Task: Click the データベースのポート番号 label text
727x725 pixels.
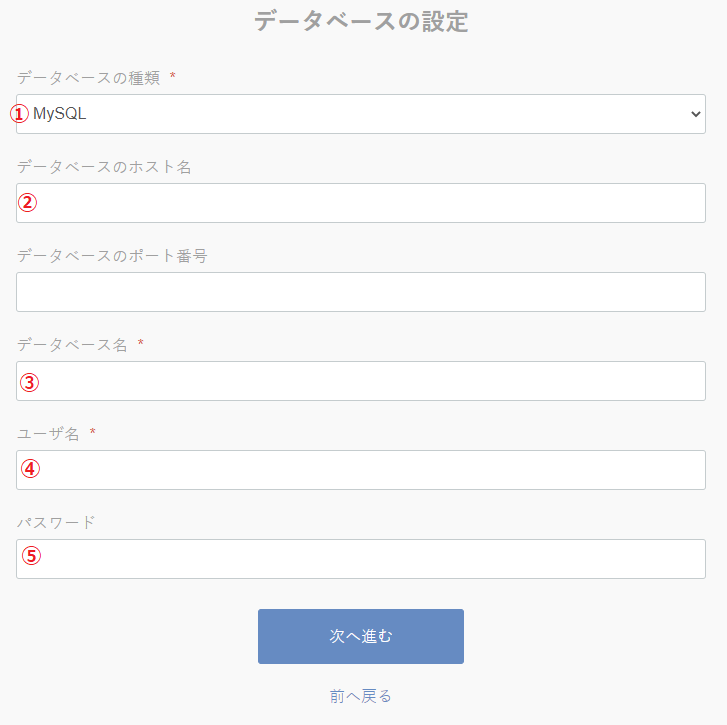Action: tap(112, 256)
